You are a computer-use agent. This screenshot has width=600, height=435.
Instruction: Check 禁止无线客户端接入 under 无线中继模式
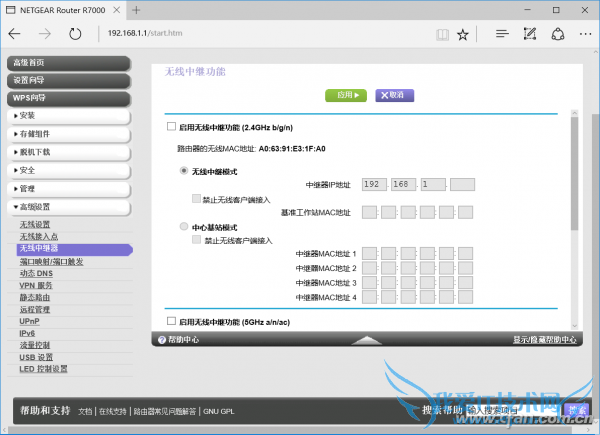196,199
